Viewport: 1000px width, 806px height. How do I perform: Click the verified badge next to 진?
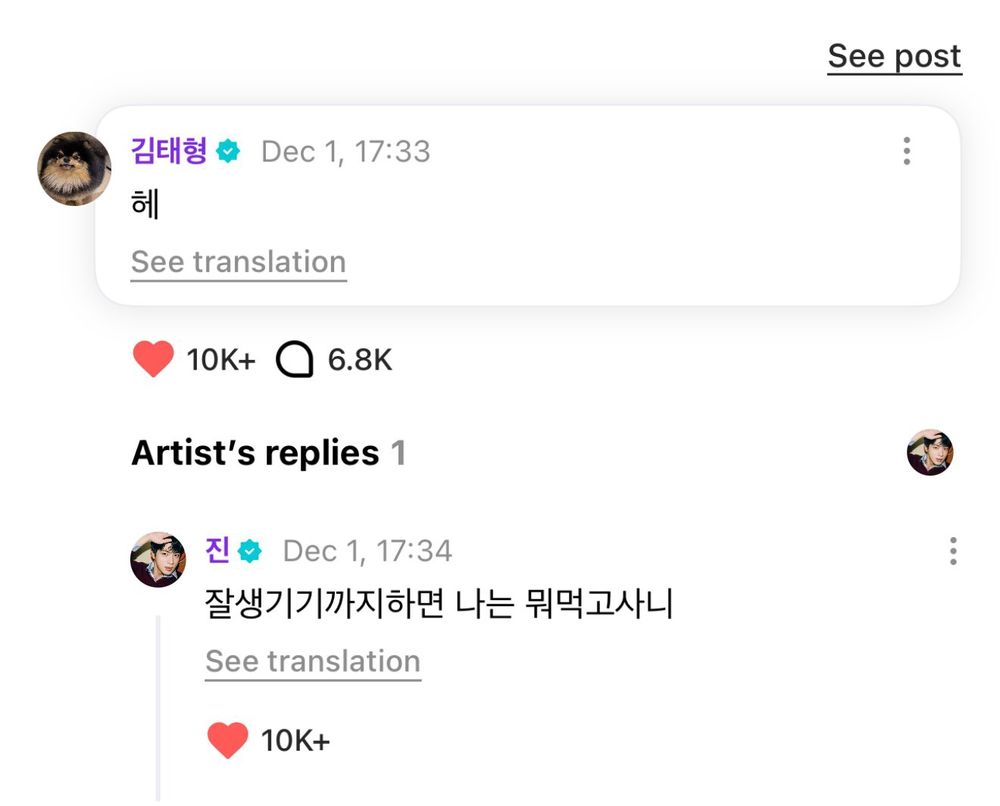251,551
